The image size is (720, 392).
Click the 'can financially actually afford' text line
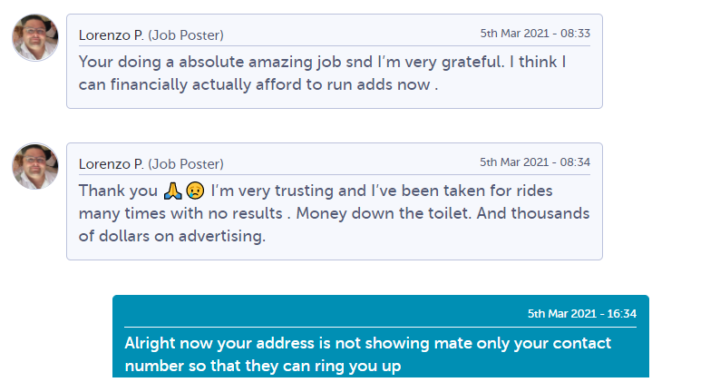pyautogui.click(x=258, y=84)
